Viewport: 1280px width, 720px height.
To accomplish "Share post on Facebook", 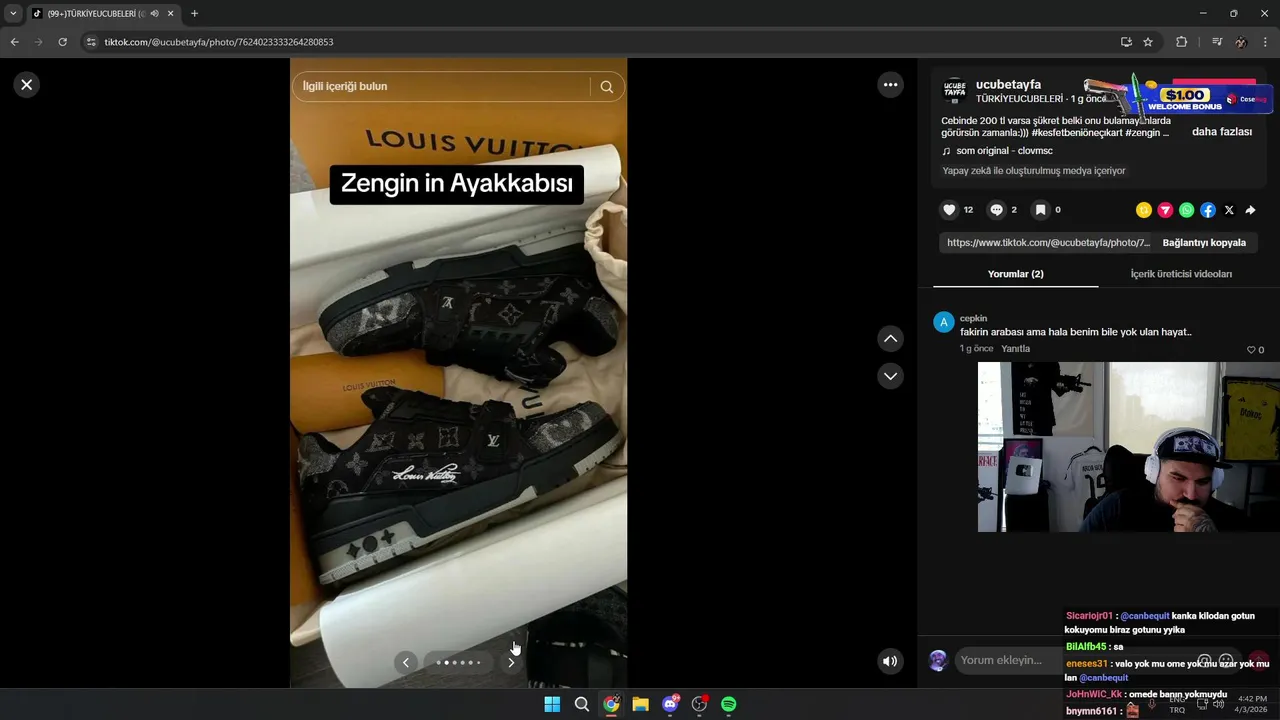I will (1208, 210).
